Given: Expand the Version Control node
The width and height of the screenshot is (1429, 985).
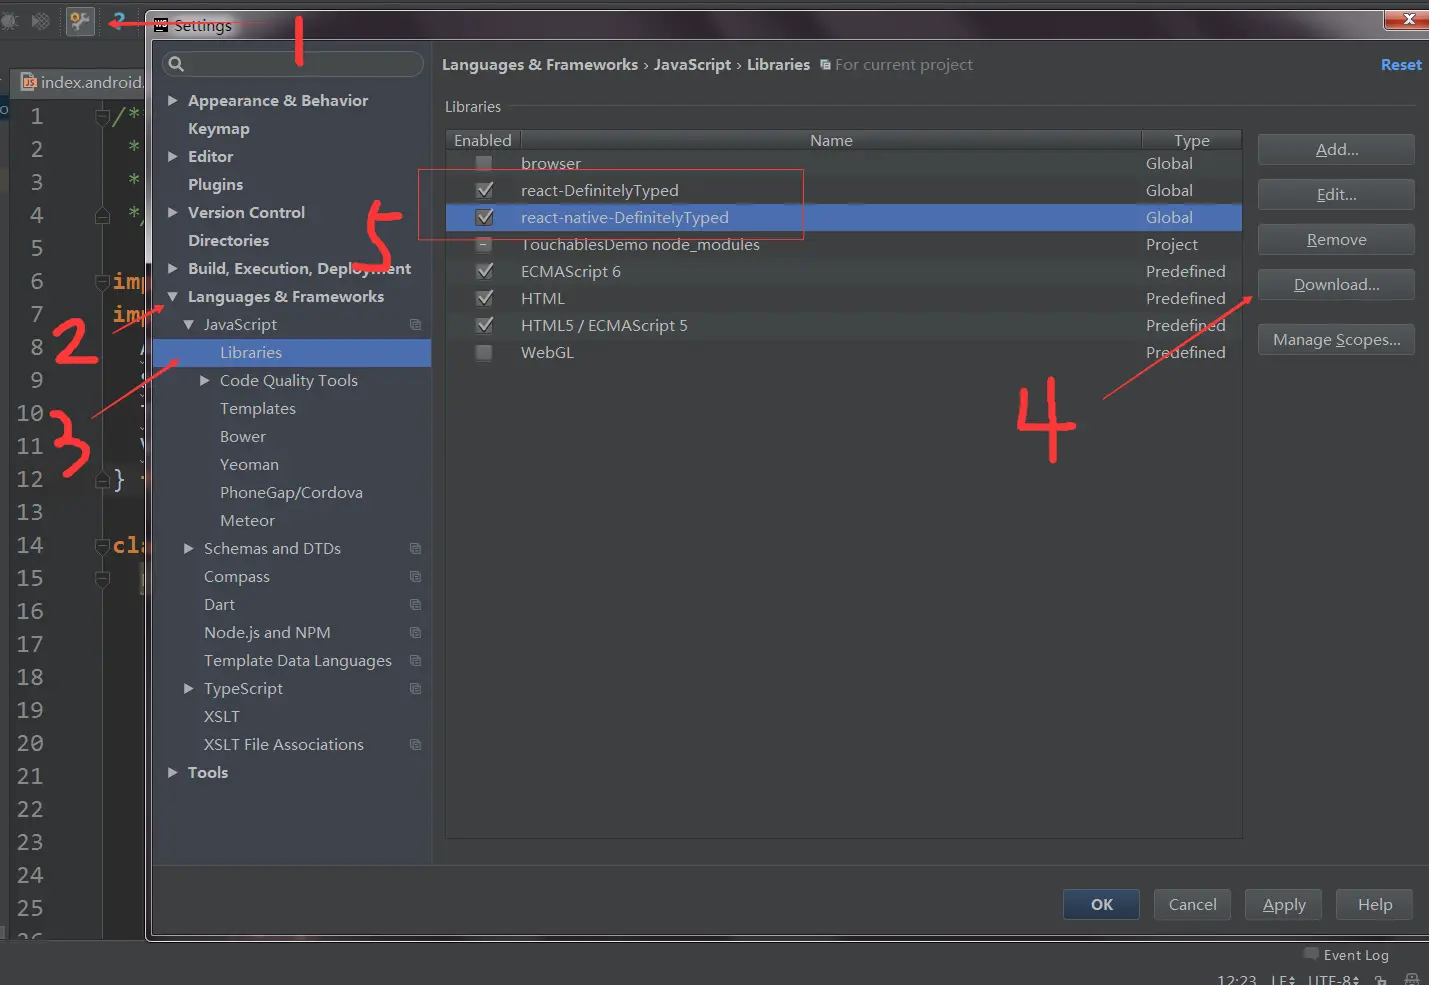Looking at the screenshot, I should click(x=173, y=212).
